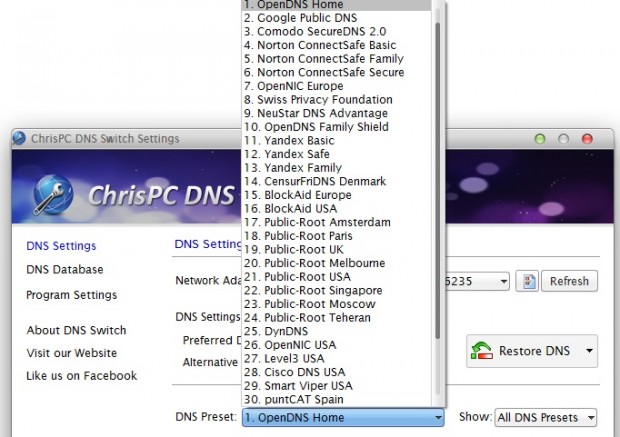Select 12. Yandex Safe preset
Viewport: 620px width, 437px height.
(336, 154)
